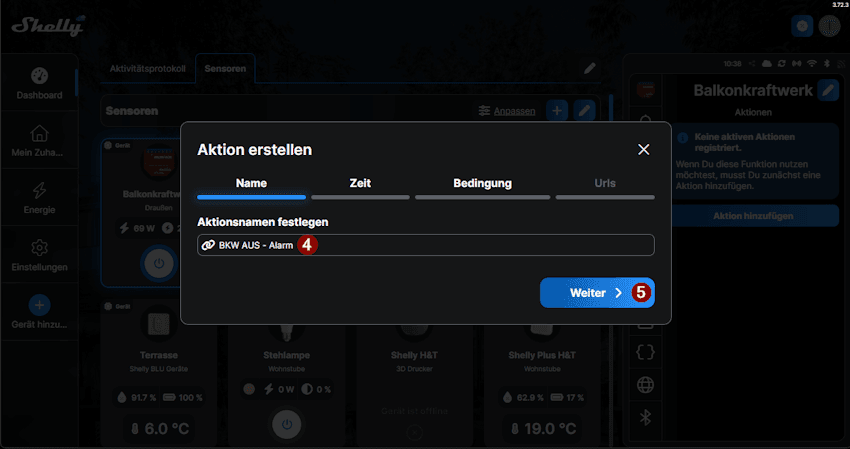Open user profile avatar top right

[x=829, y=26]
